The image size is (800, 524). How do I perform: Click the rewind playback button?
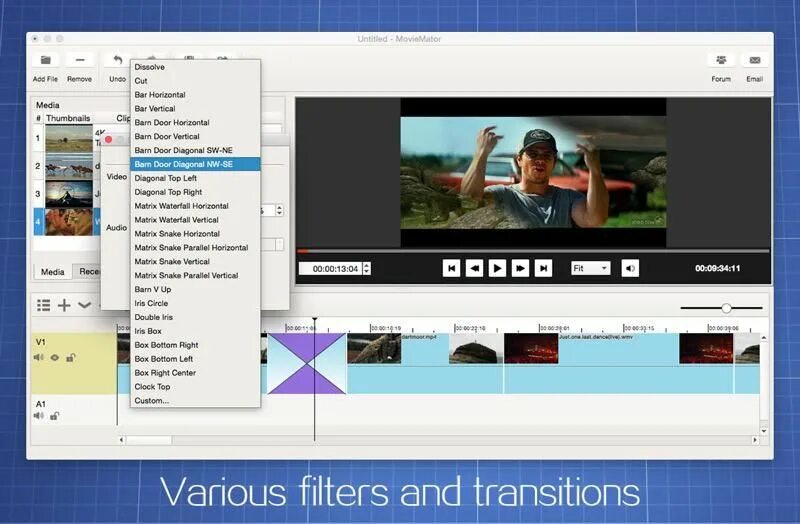point(474,268)
